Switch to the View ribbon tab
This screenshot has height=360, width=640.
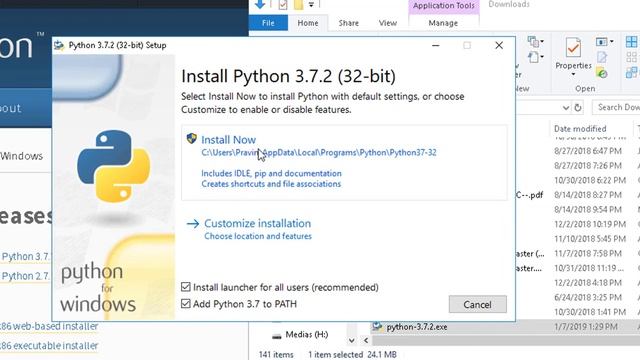pos(387,23)
